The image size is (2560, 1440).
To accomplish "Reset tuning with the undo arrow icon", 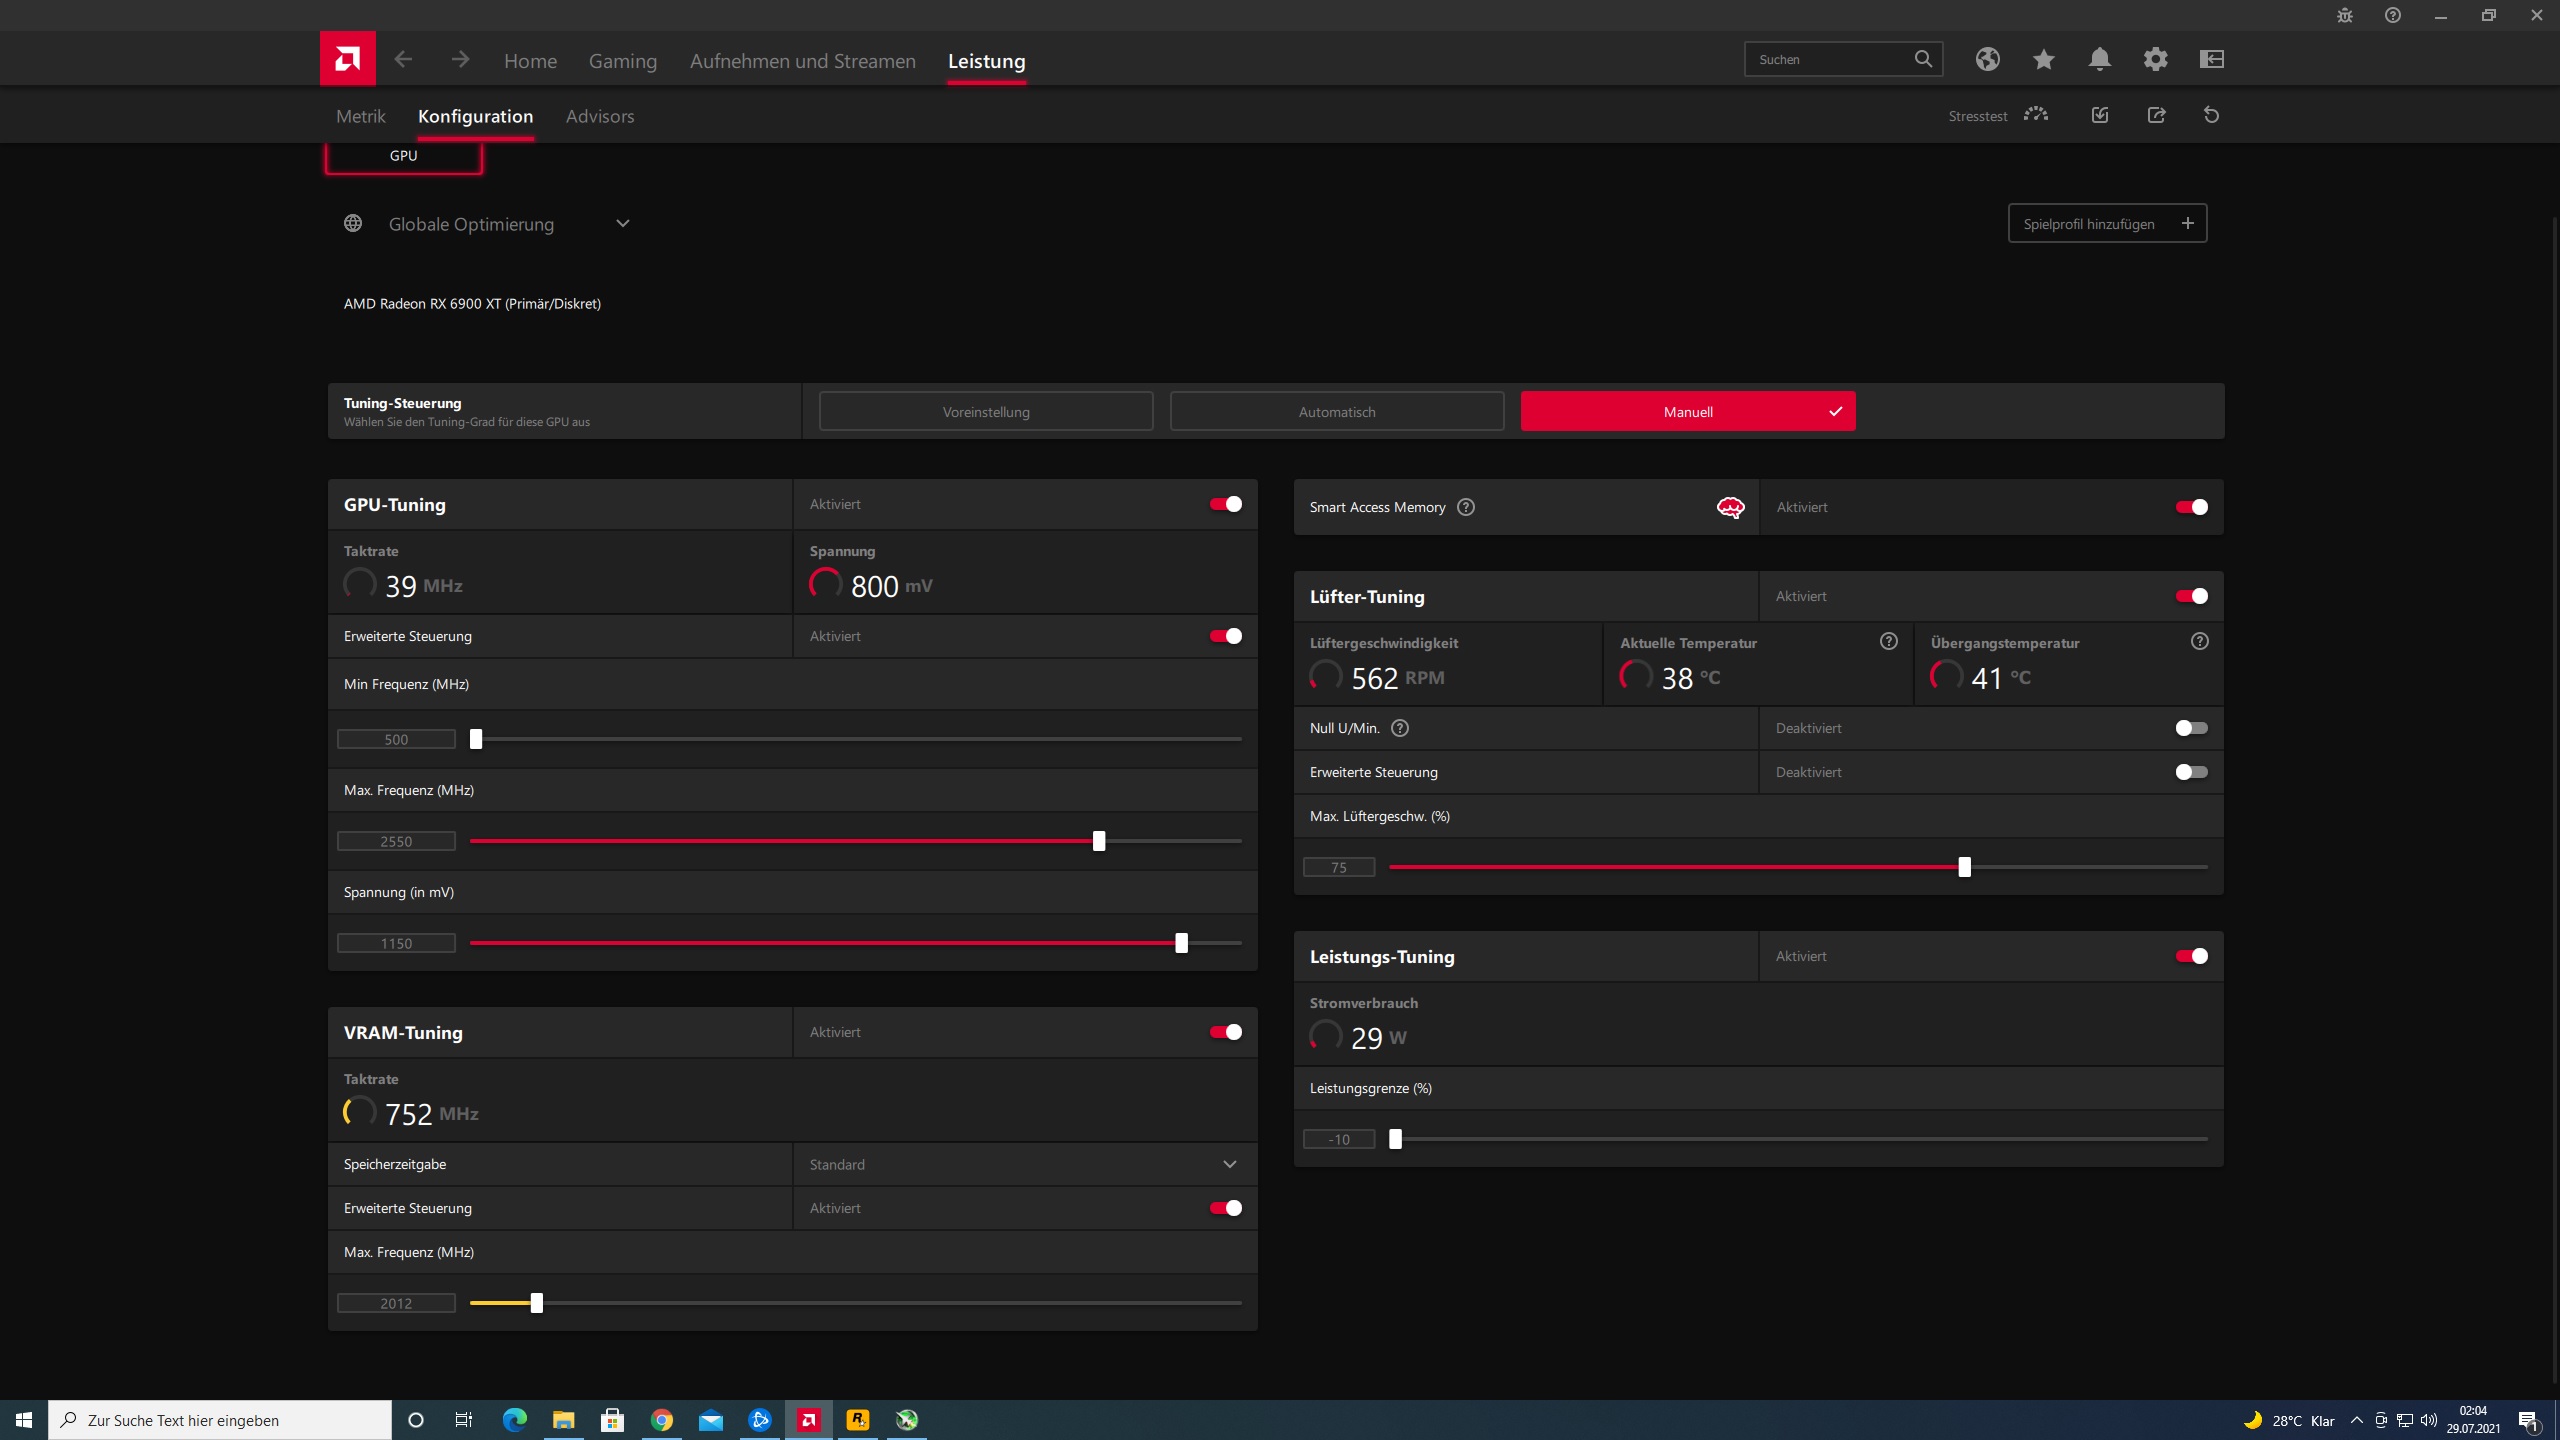I will coord(2211,115).
